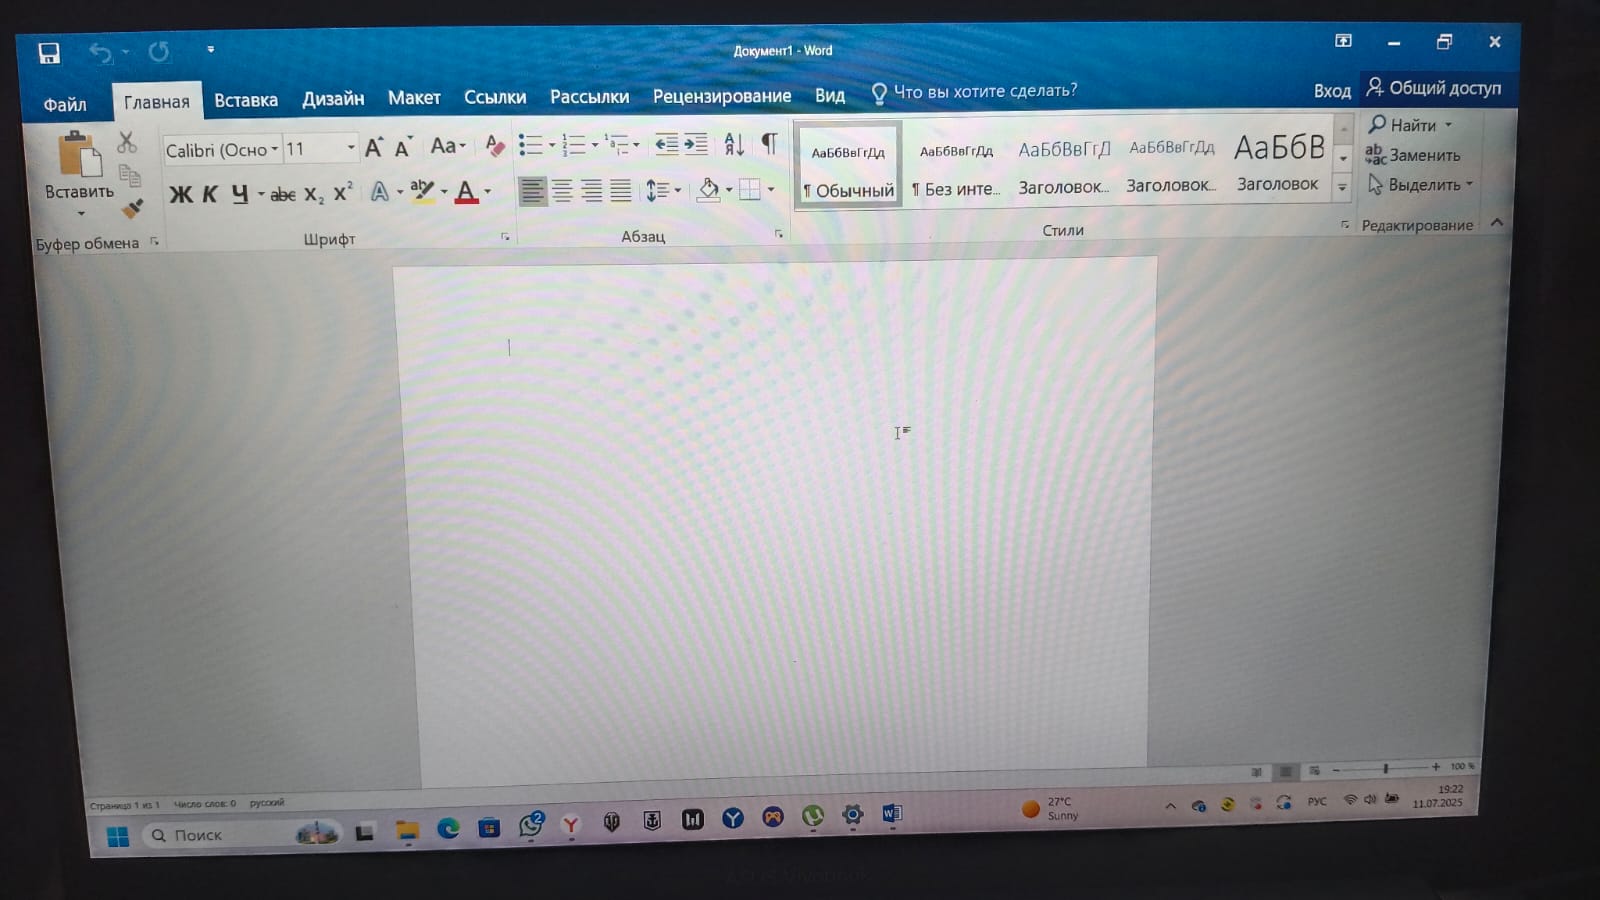Sort text with the A-Z sort icon

(x=734, y=144)
